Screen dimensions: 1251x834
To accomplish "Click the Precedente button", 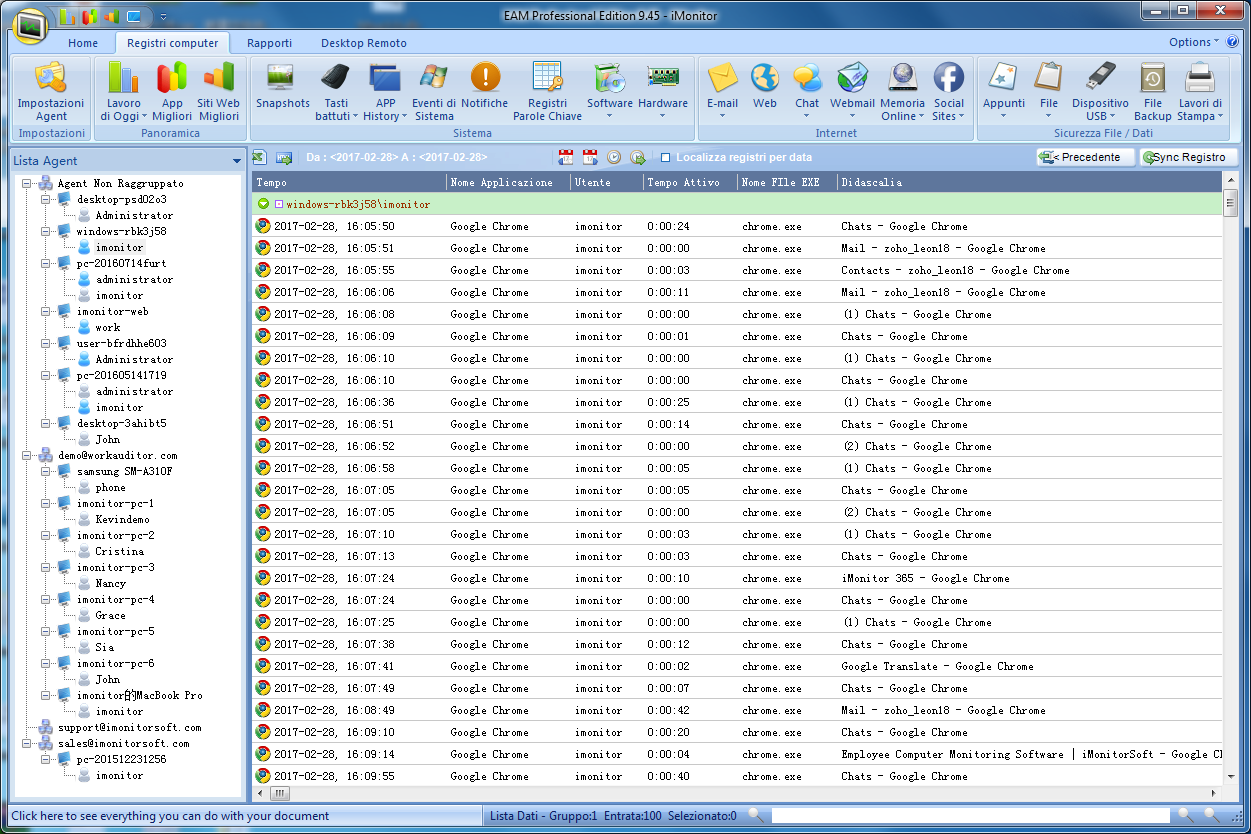I will [x=1085, y=157].
